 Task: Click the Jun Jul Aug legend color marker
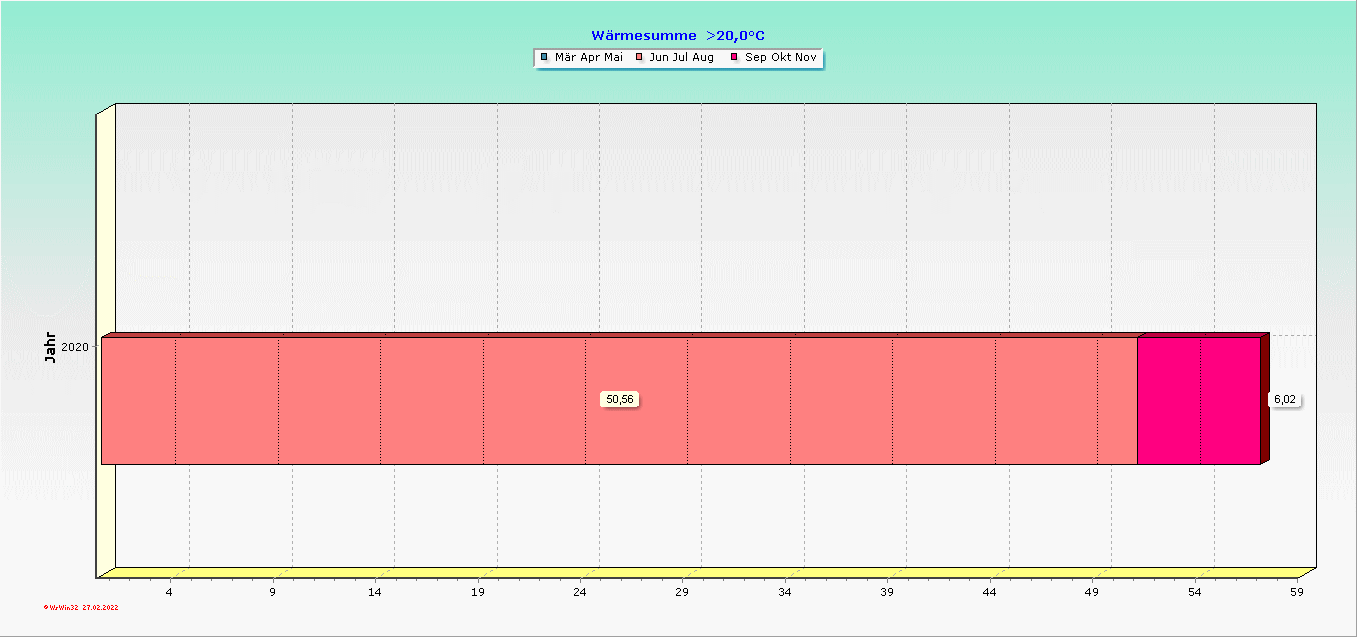(x=639, y=57)
